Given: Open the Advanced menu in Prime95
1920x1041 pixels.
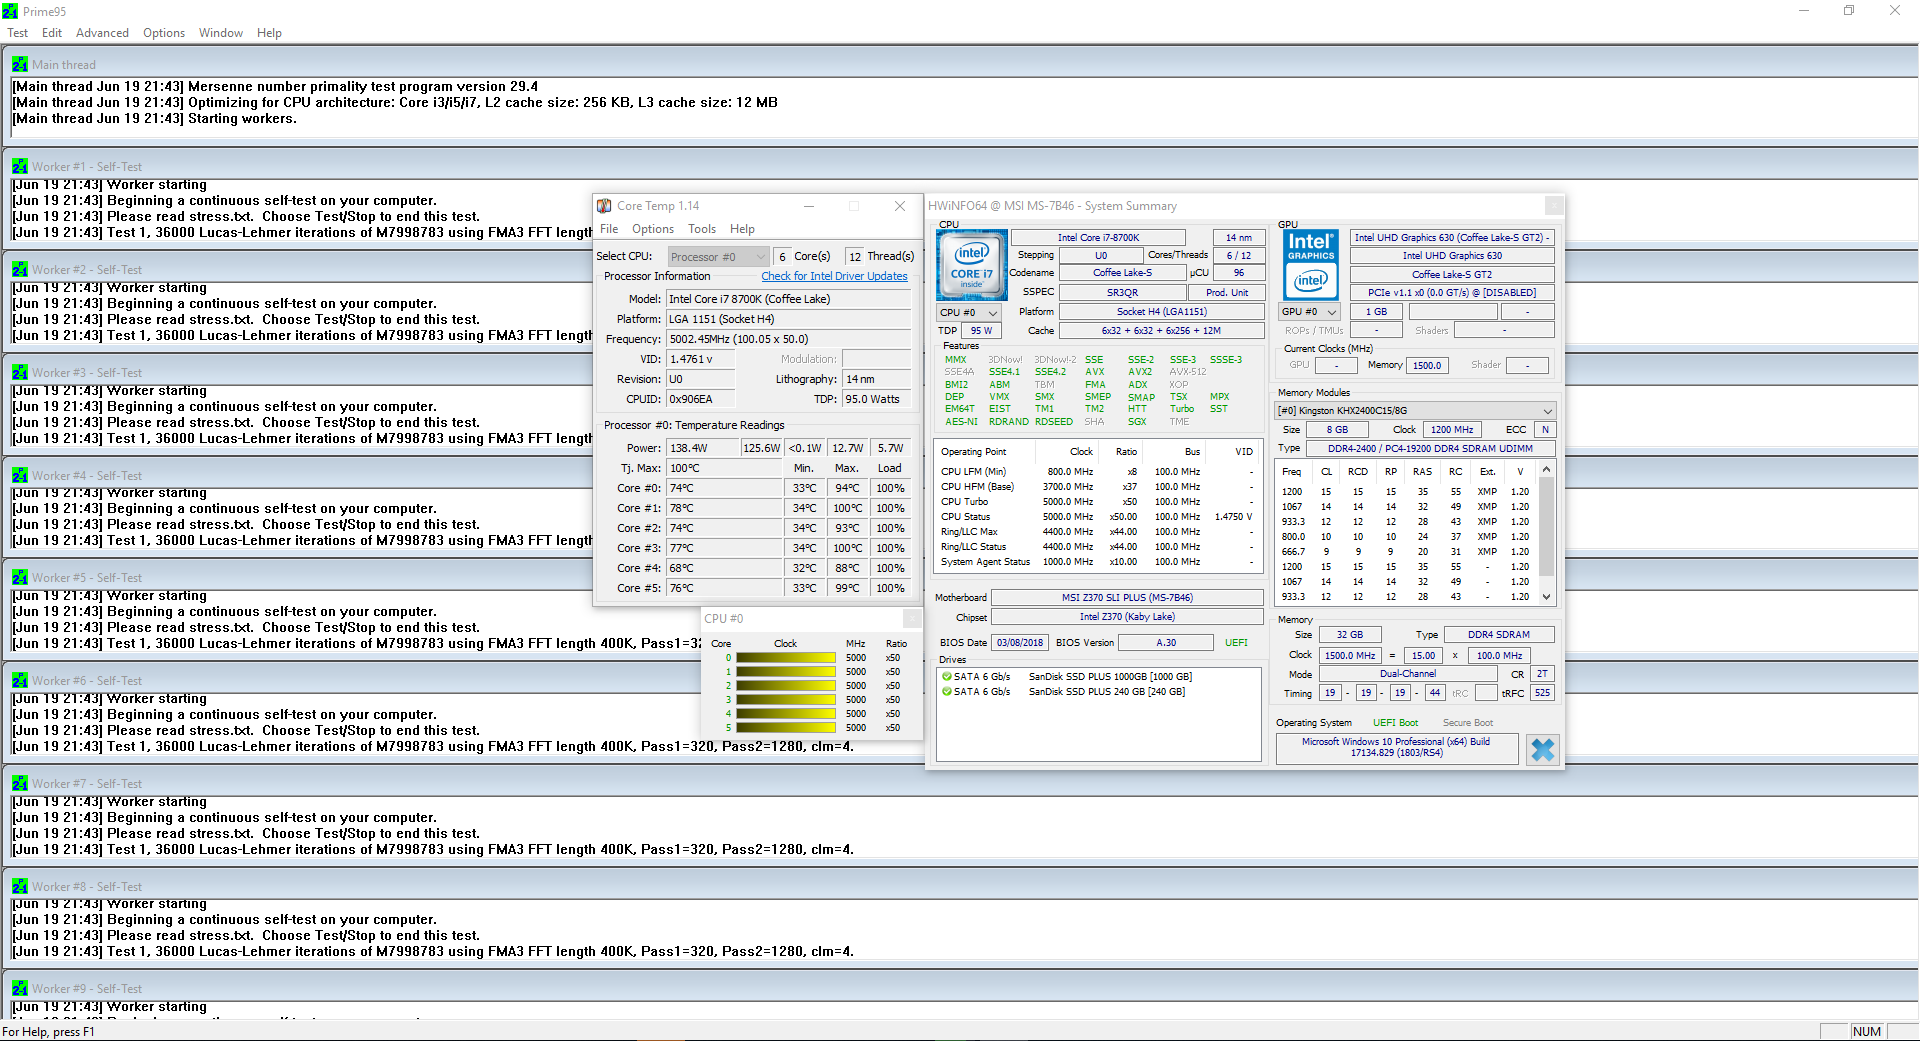Looking at the screenshot, I should pyautogui.click(x=102, y=33).
